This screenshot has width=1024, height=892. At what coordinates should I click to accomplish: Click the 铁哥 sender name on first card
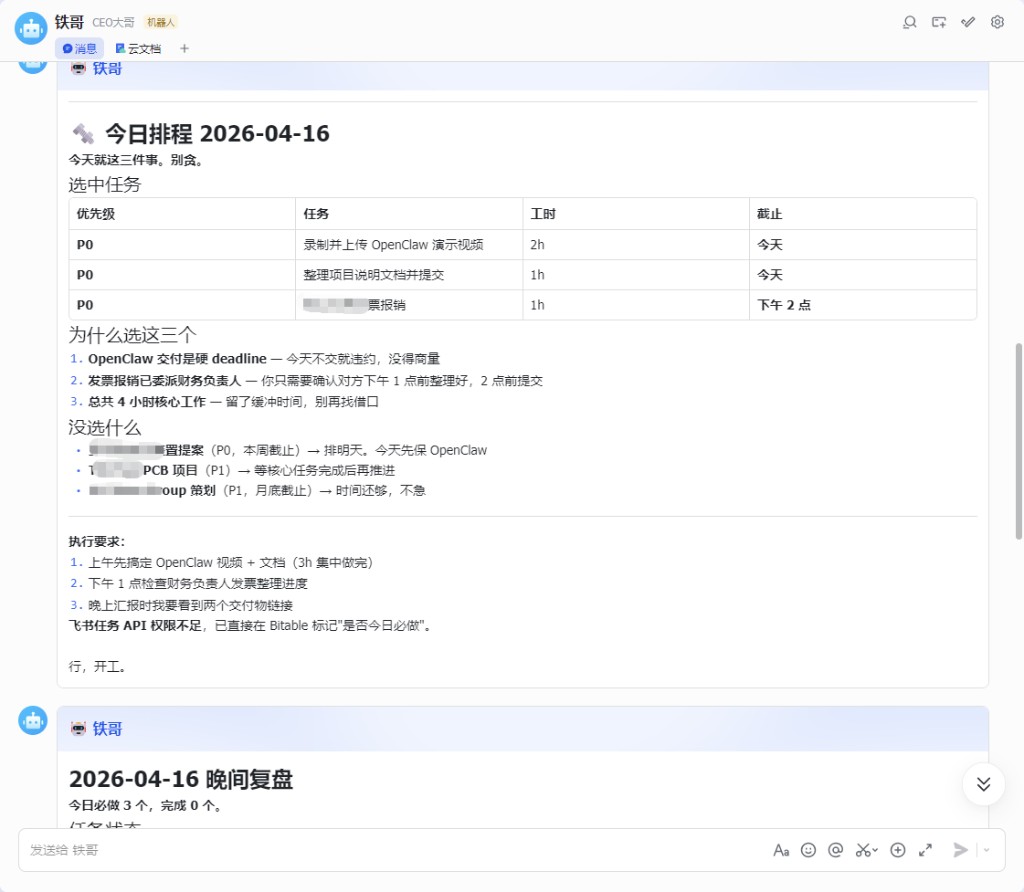106,69
